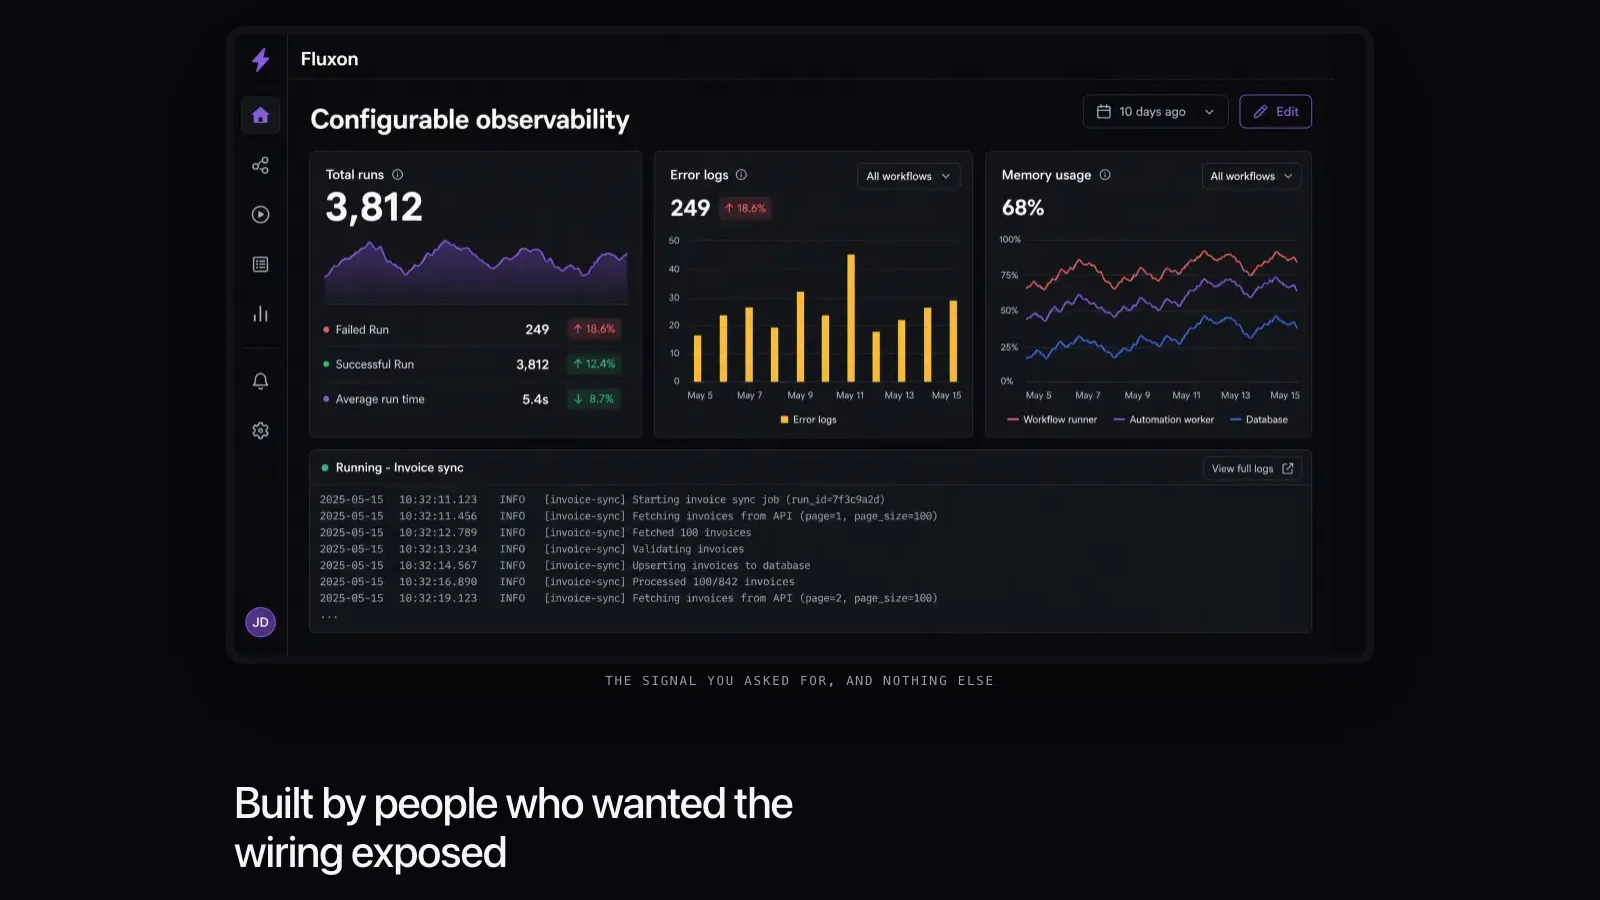
Task: Expand Error logs 'All workflows' dropdown
Action: (x=908, y=176)
